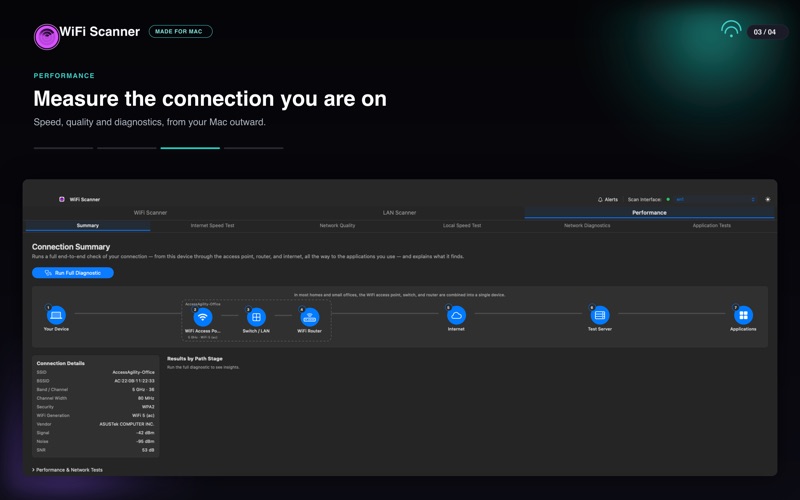Open the Network Diagnostics tab
The image size is (800, 500).
click(587, 226)
